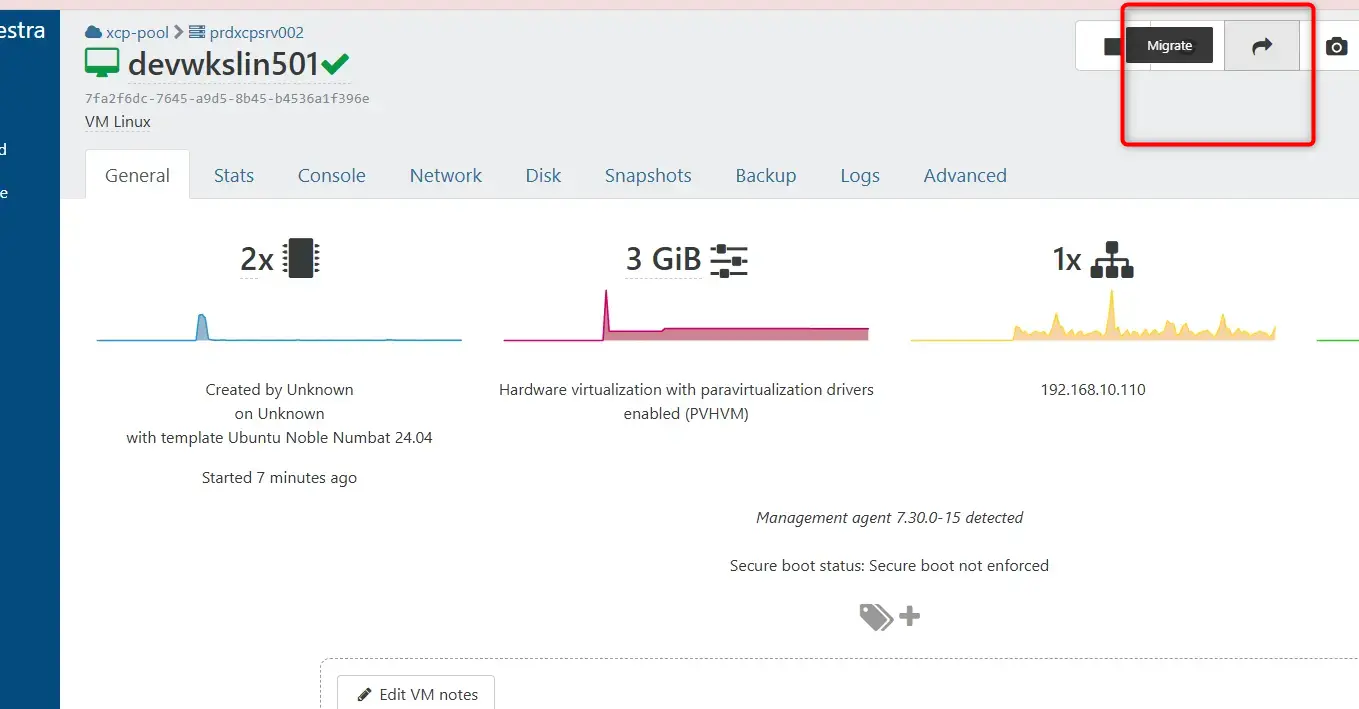Click the Edit VM notes button

(x=416, y=694)
